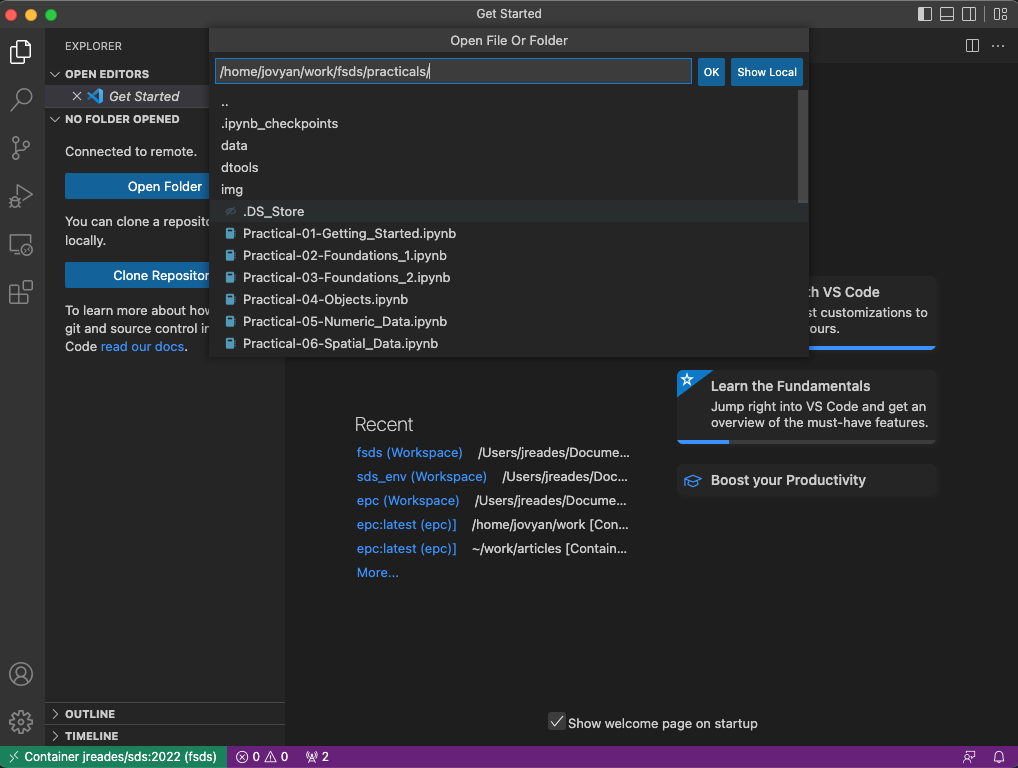Open the notifications bell
The image size is (1018, 768).
coord(999,757)
